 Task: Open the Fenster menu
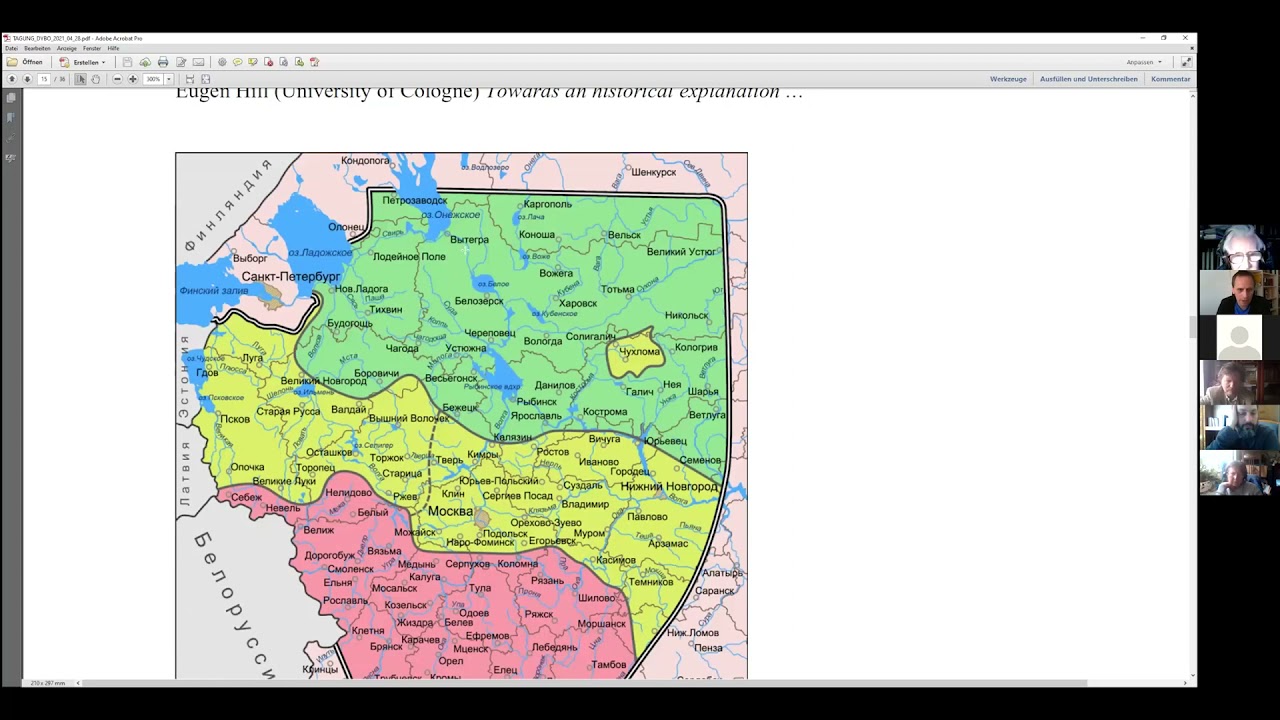[92, 48]
